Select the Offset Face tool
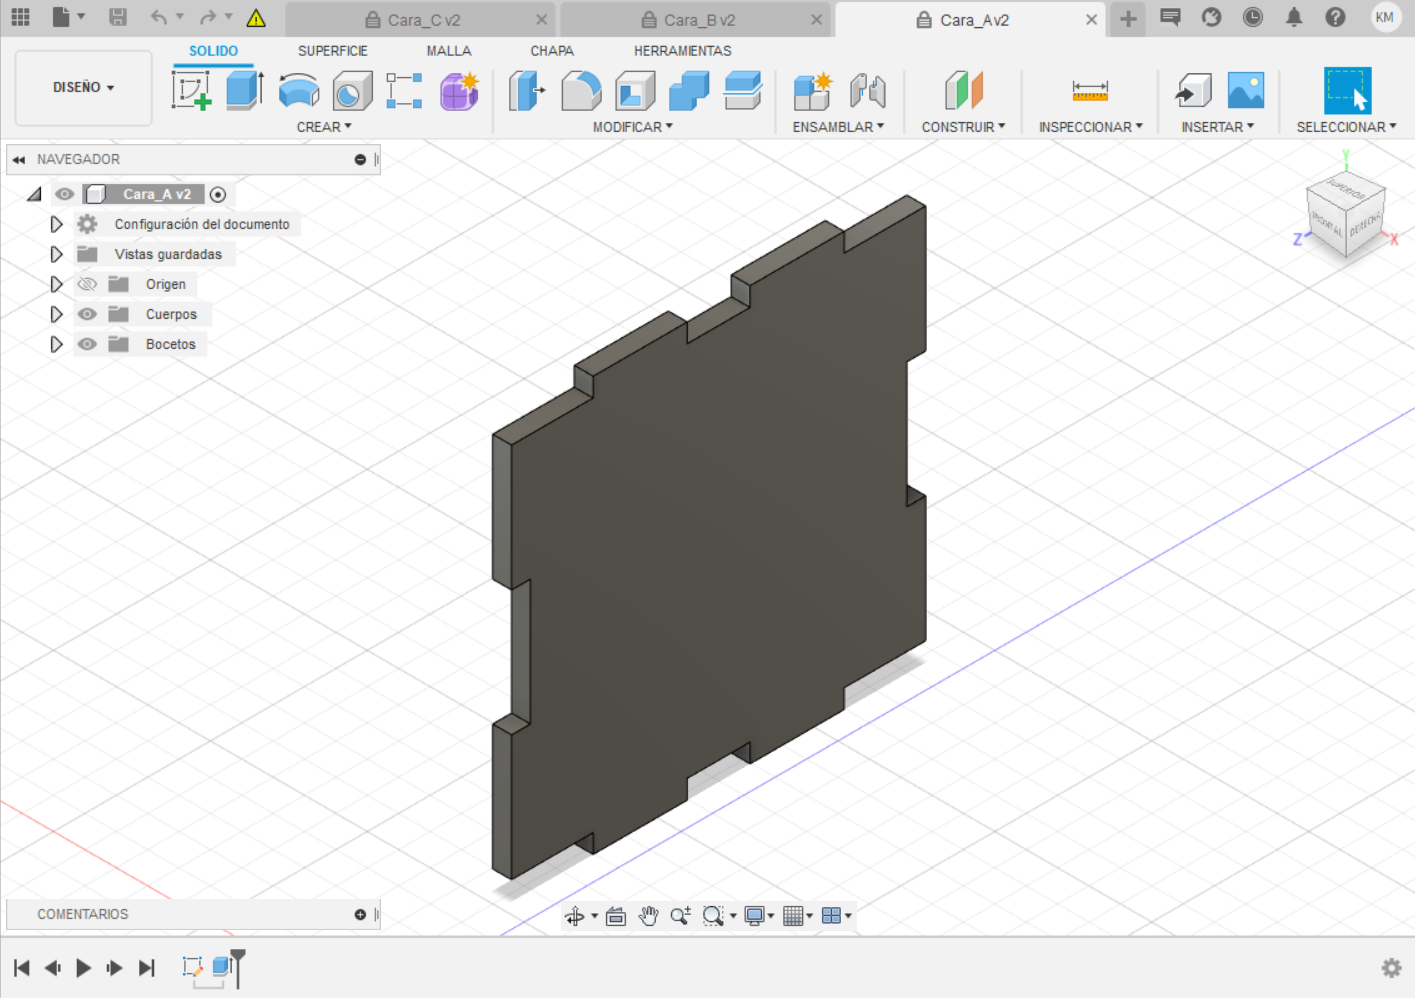The image size is (1415, 998). pyautogui.click(x=743, y=91)
